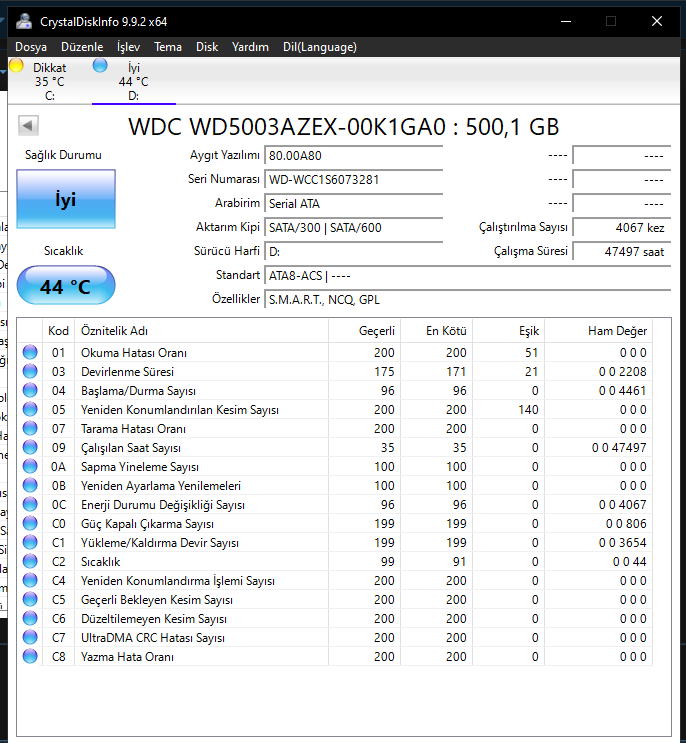Click the Öznitelik Adı column header
The image size is (686, 743).
pyautogui.click(x=201, y=331)
